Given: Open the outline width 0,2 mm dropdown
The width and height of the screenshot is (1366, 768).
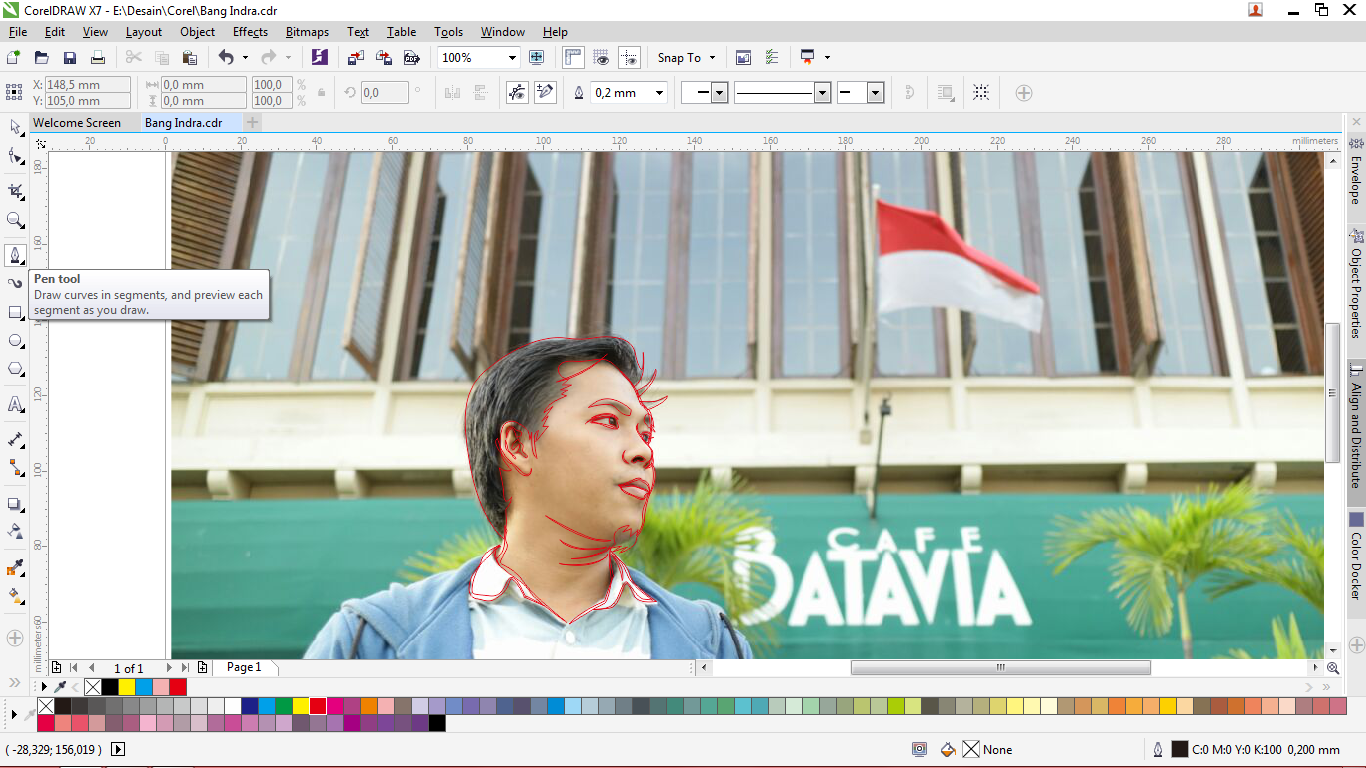Looking at the screenshot, I should [659, 93].
